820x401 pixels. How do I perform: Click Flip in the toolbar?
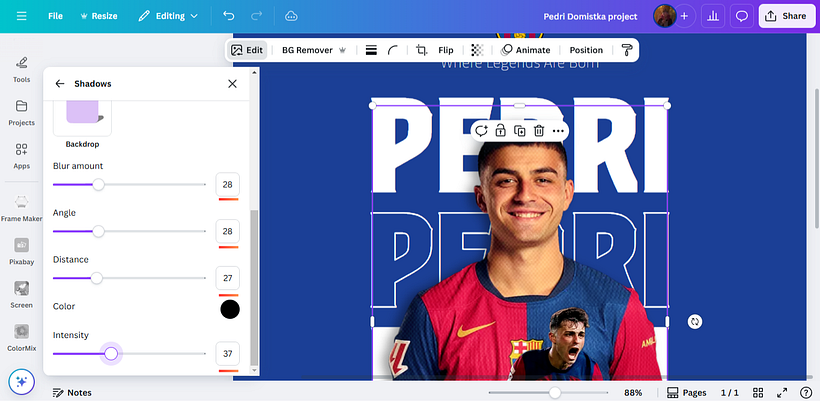point(446,50)
